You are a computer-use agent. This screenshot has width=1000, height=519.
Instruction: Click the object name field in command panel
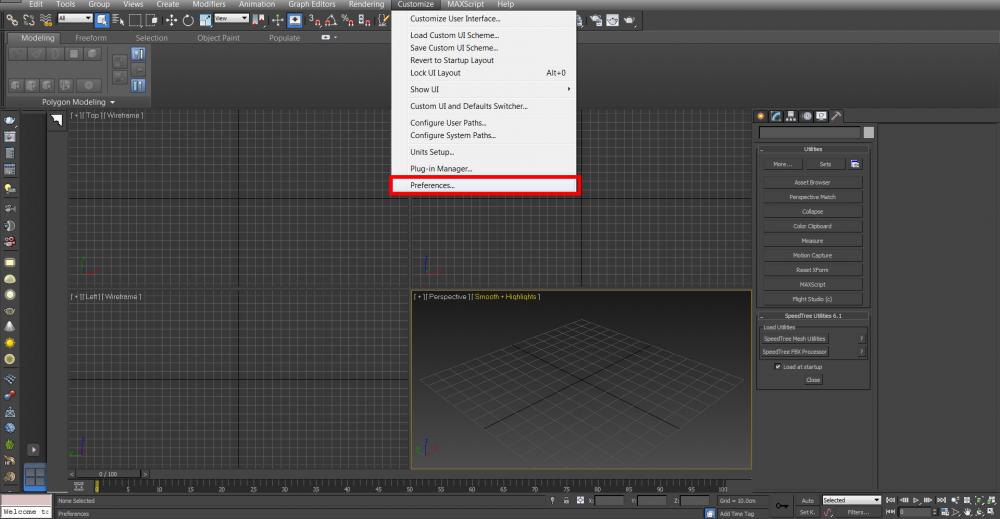click(x=809, y=133)
